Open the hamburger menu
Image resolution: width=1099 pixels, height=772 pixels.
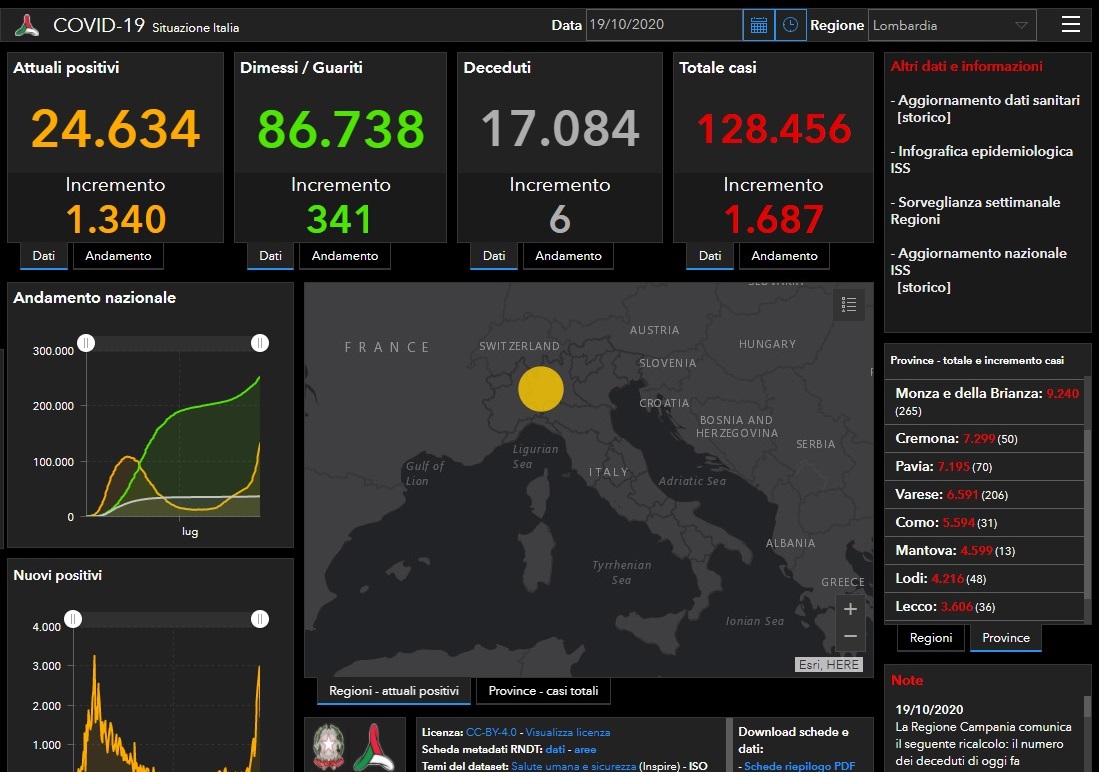point(1070,25)
